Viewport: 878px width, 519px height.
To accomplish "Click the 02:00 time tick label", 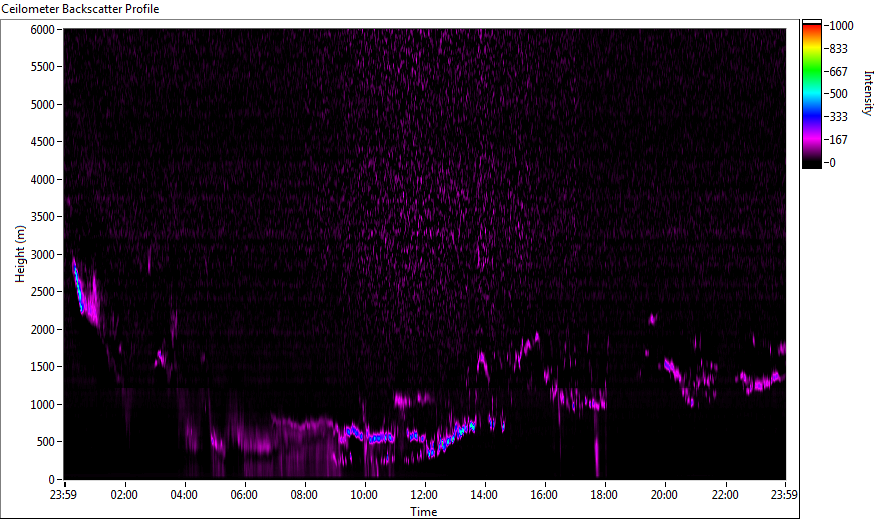I will [124, 495].
